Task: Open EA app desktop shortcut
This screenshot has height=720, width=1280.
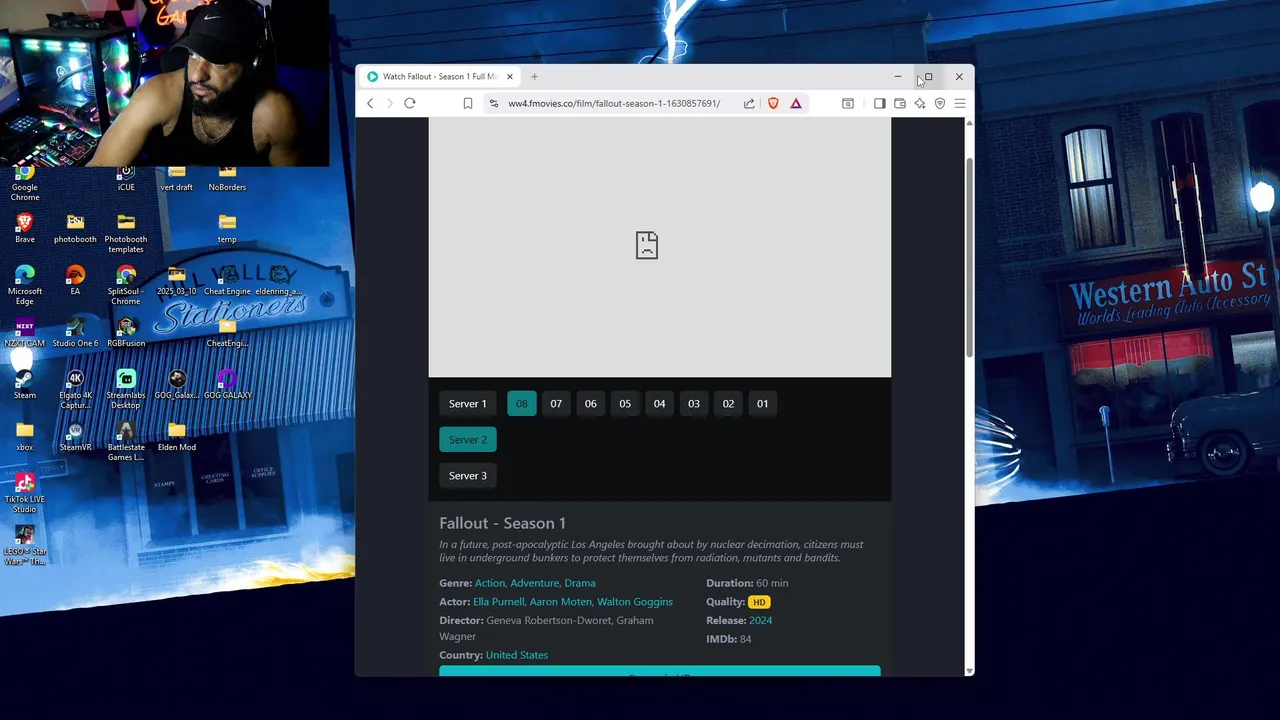Action: tap(75, 280)
